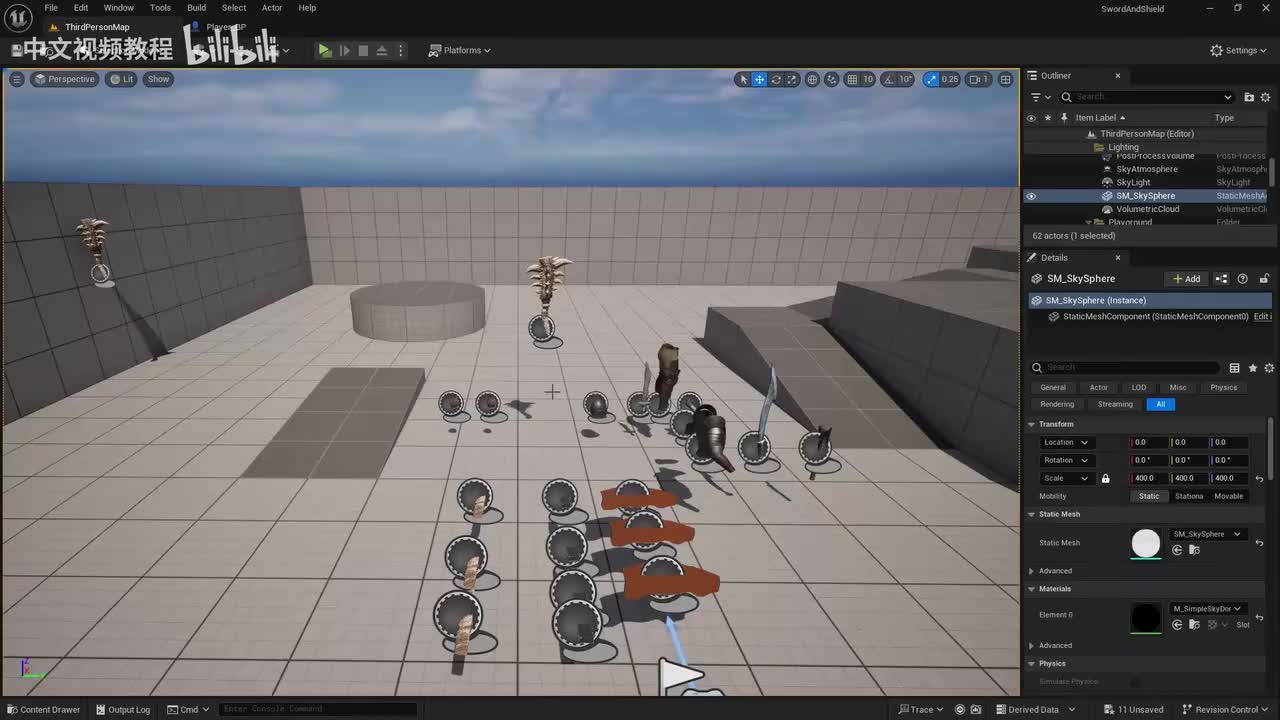Open the Lit view mode menu

tap(122, 79)
